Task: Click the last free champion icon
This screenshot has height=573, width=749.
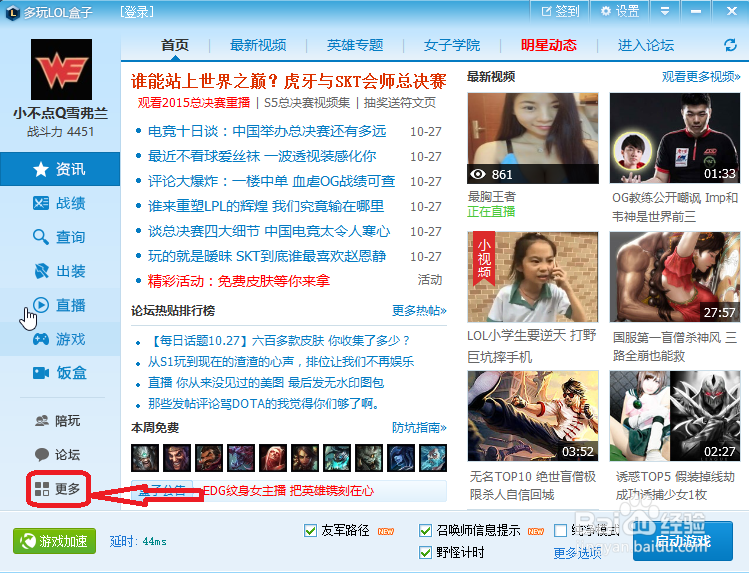Action: (433, 458)
